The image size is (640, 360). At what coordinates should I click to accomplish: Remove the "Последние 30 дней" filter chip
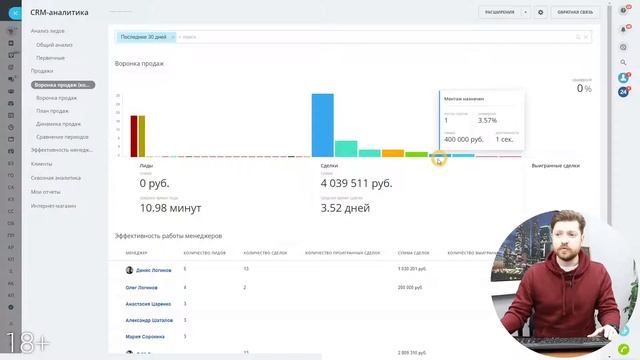[173, 37]
